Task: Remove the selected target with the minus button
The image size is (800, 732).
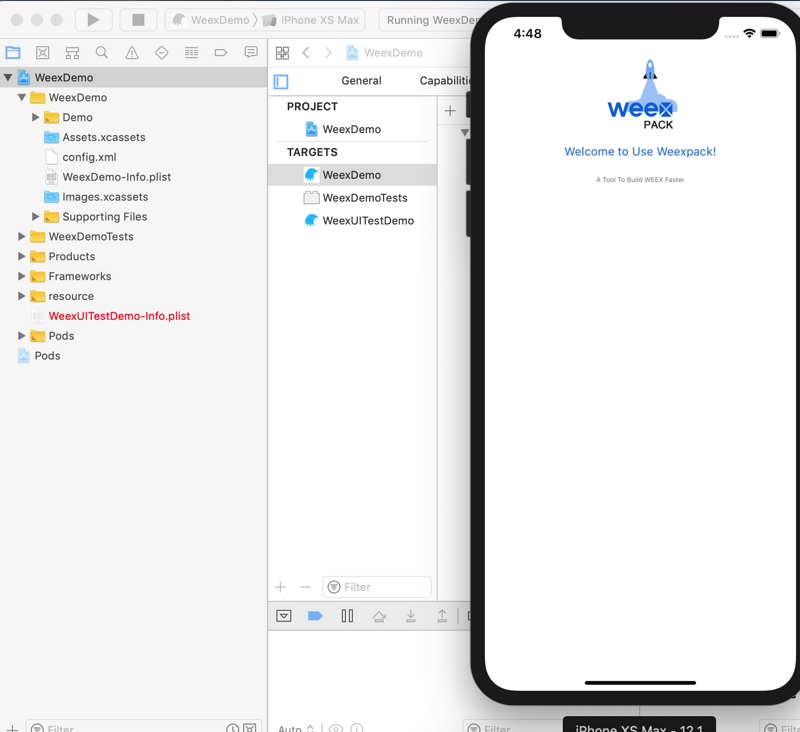Action: pos(305,587)
